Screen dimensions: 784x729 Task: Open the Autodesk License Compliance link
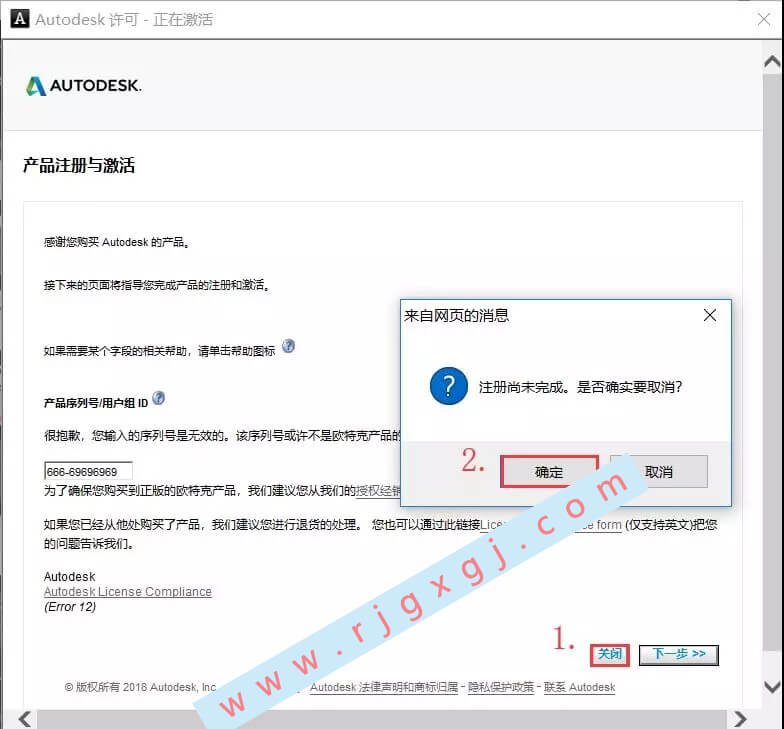(128, 592)
